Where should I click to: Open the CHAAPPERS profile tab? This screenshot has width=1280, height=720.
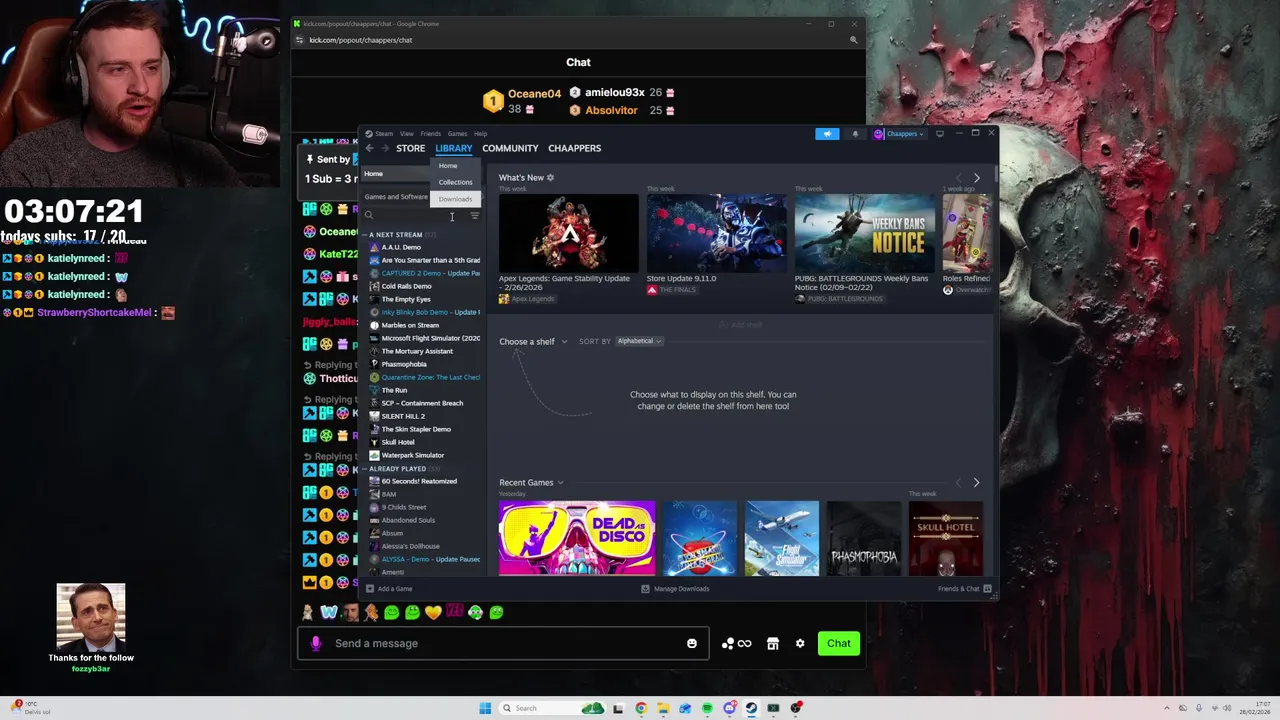(574, 148)
